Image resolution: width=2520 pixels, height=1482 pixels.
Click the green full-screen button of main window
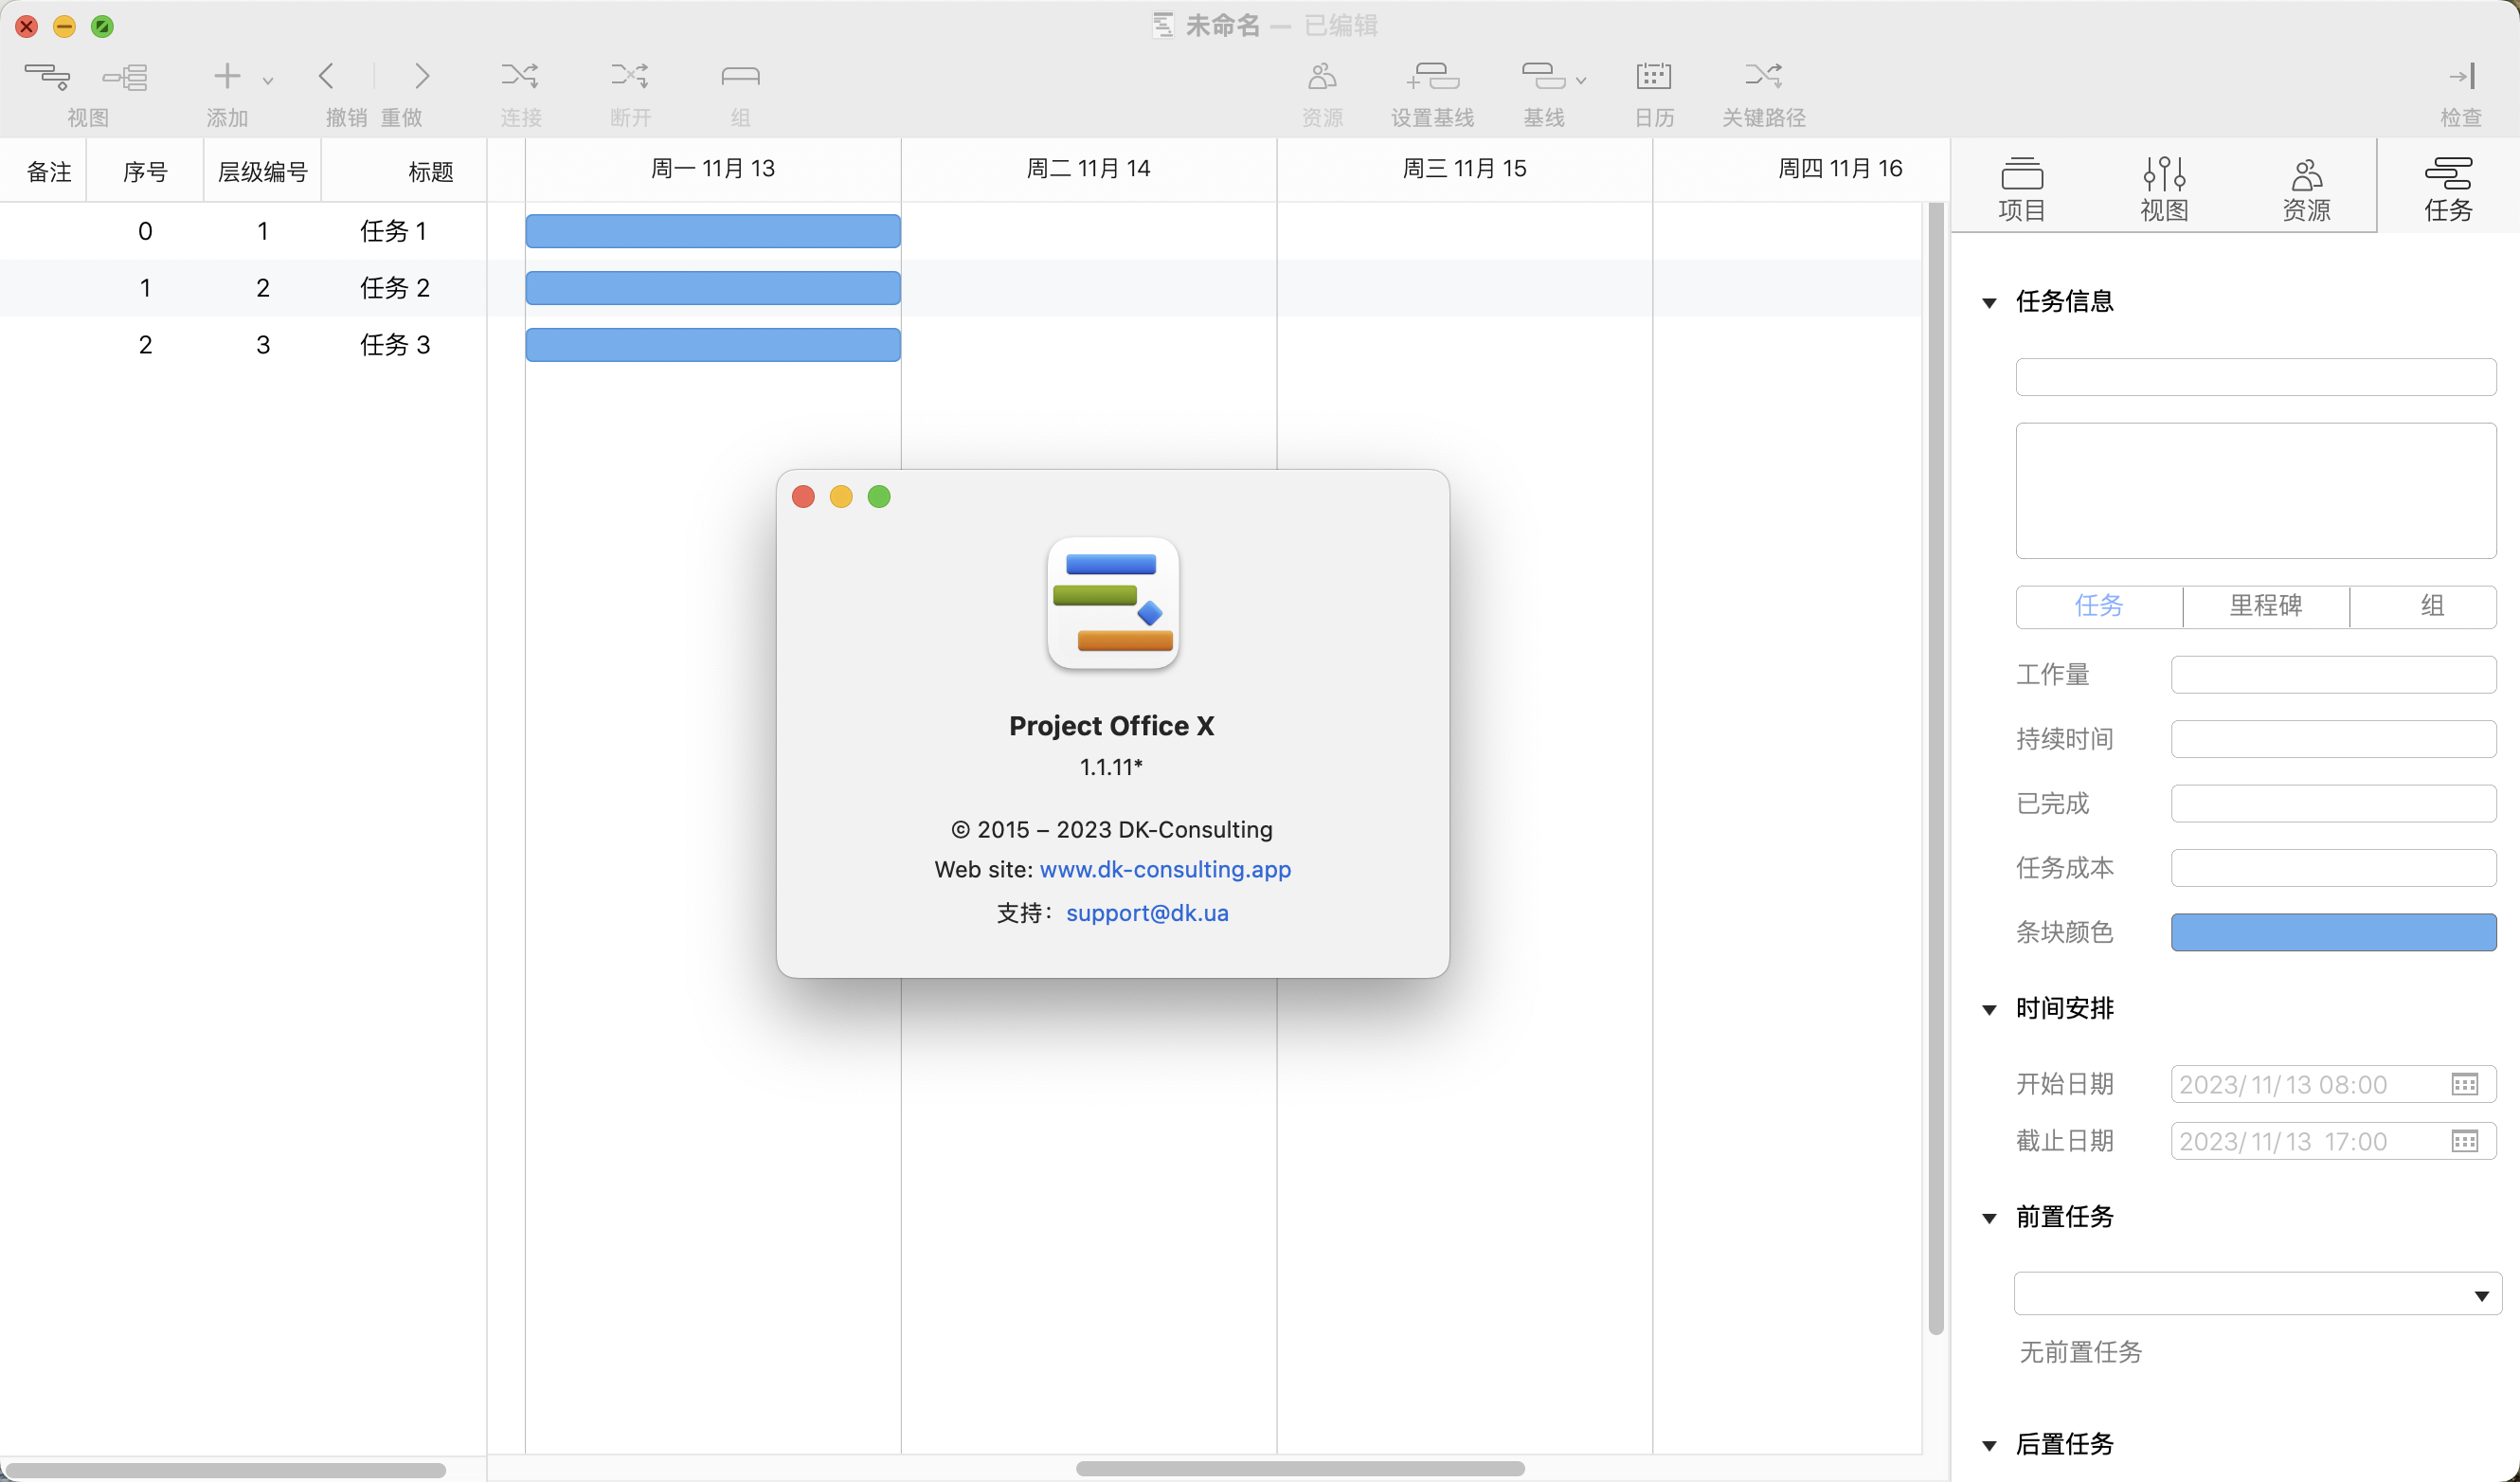click(102, 26)
